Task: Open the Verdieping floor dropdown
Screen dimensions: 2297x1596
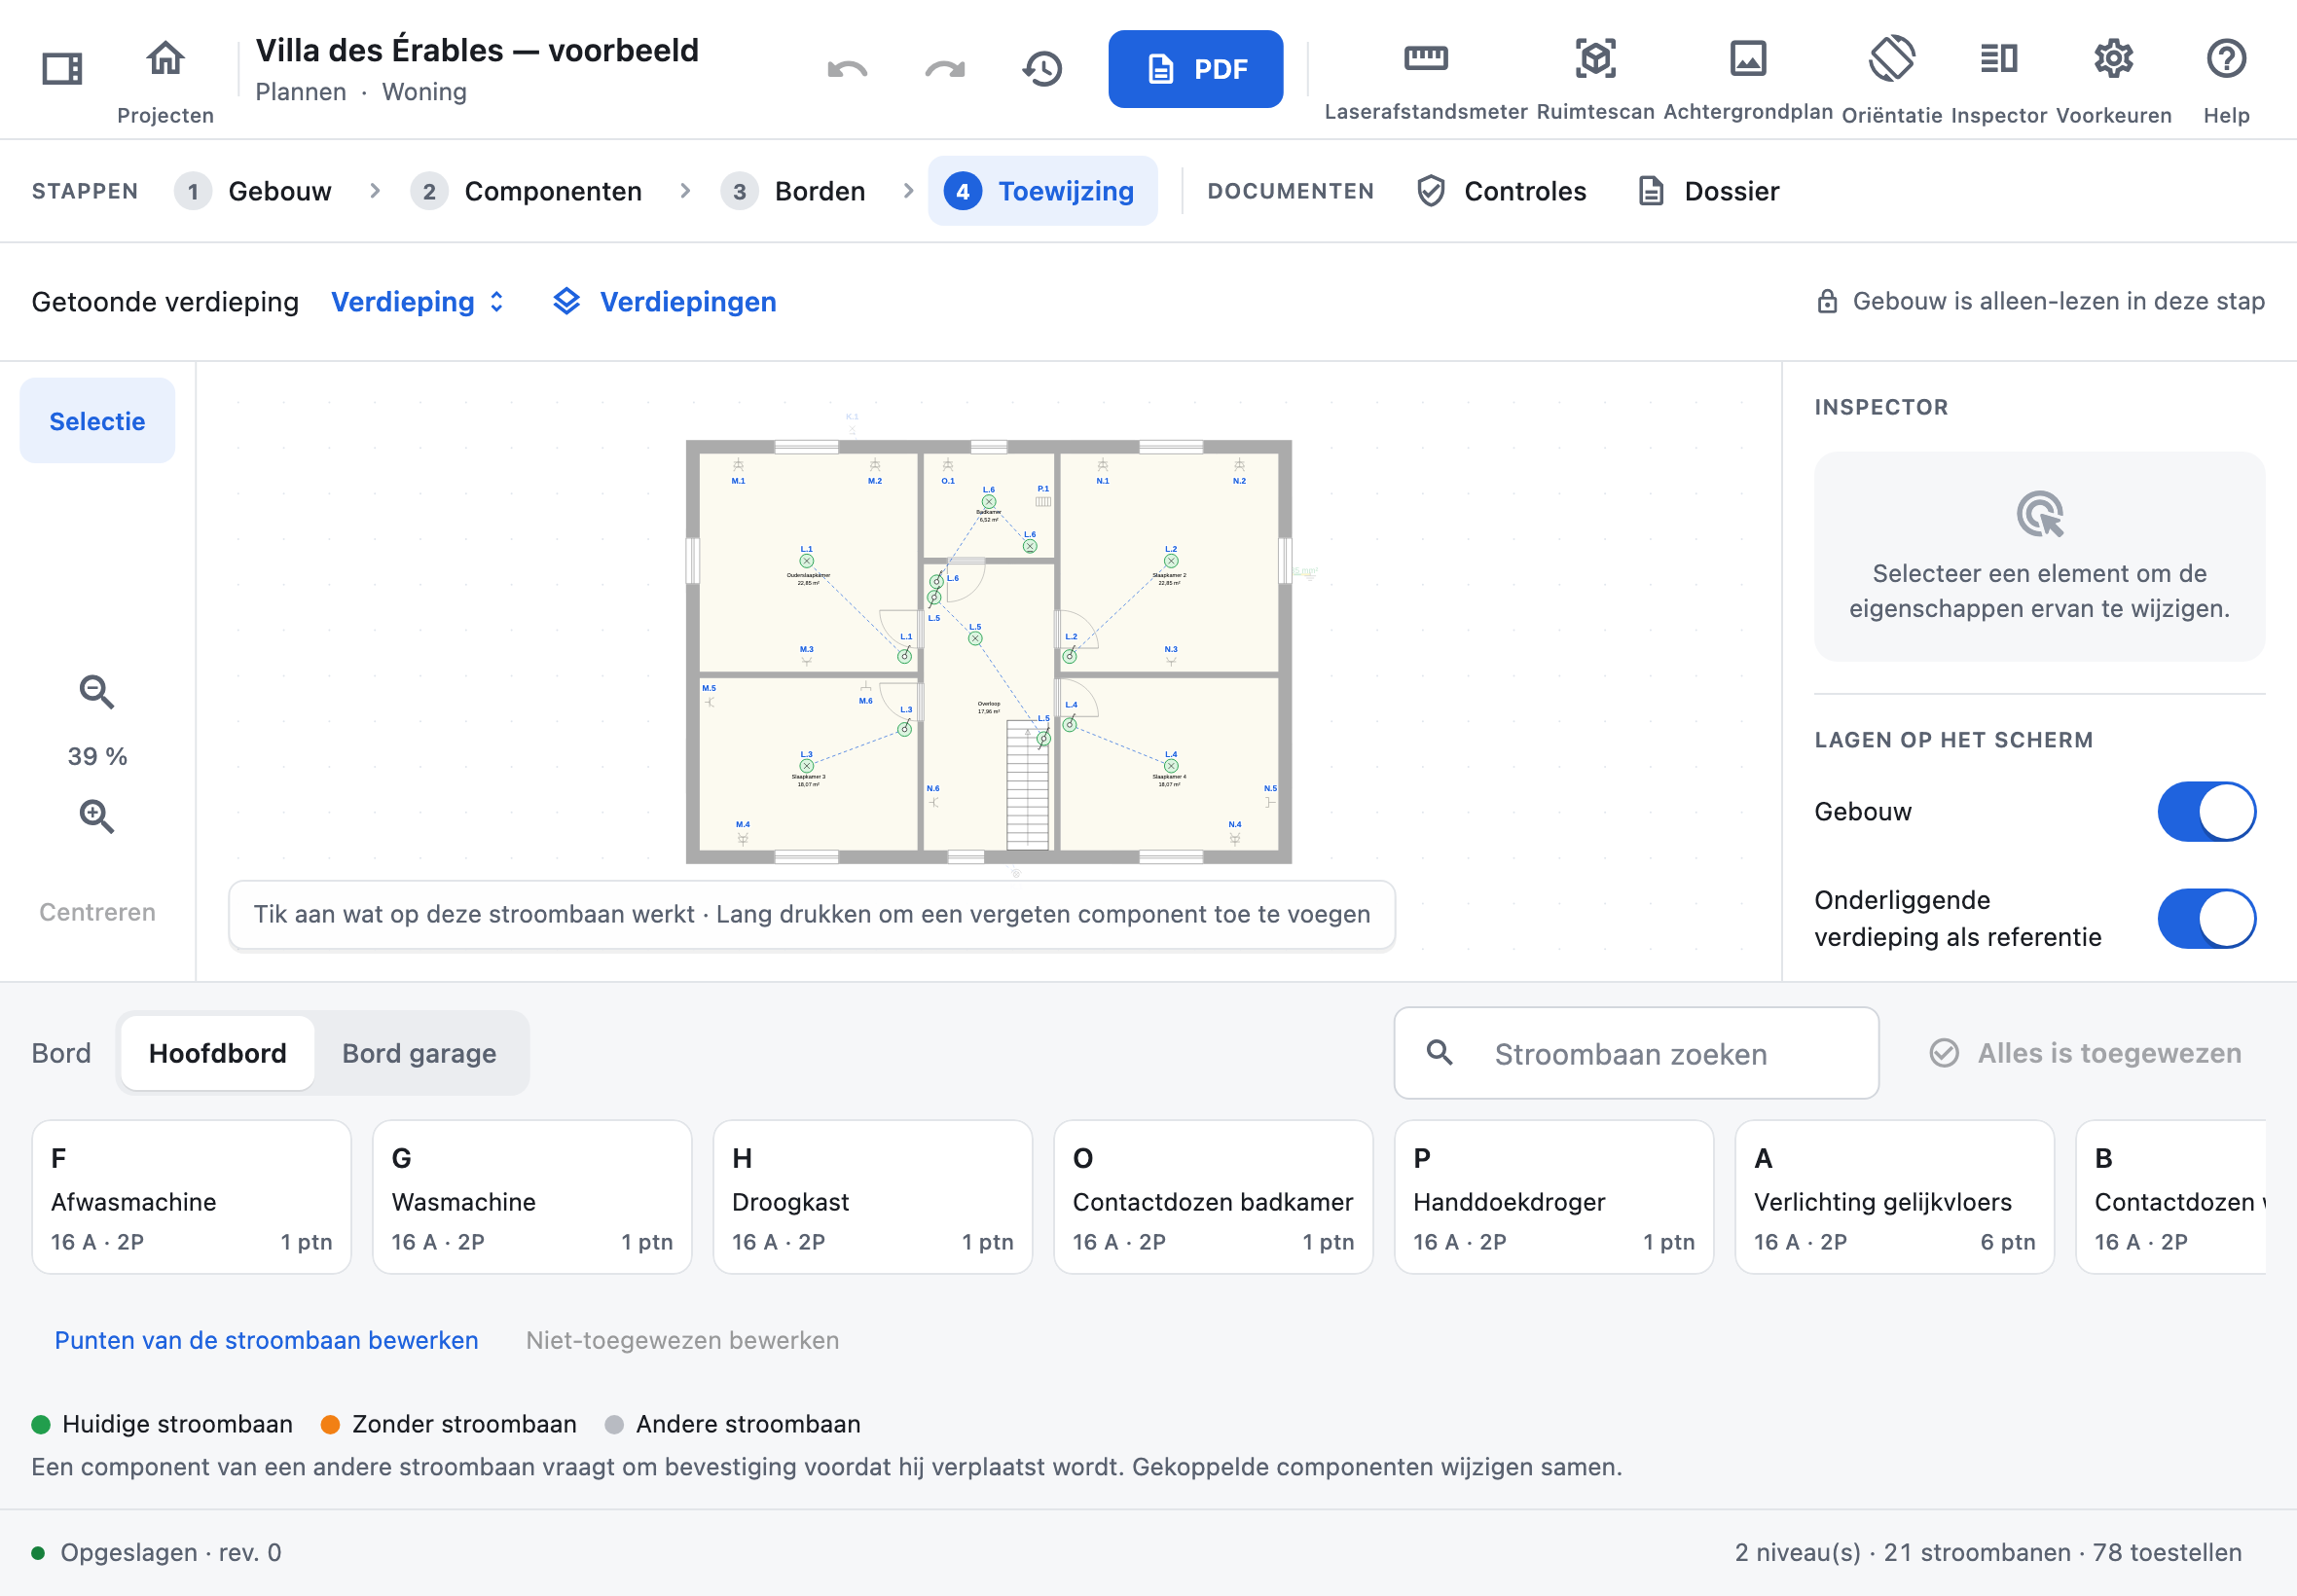Action: 418,301
